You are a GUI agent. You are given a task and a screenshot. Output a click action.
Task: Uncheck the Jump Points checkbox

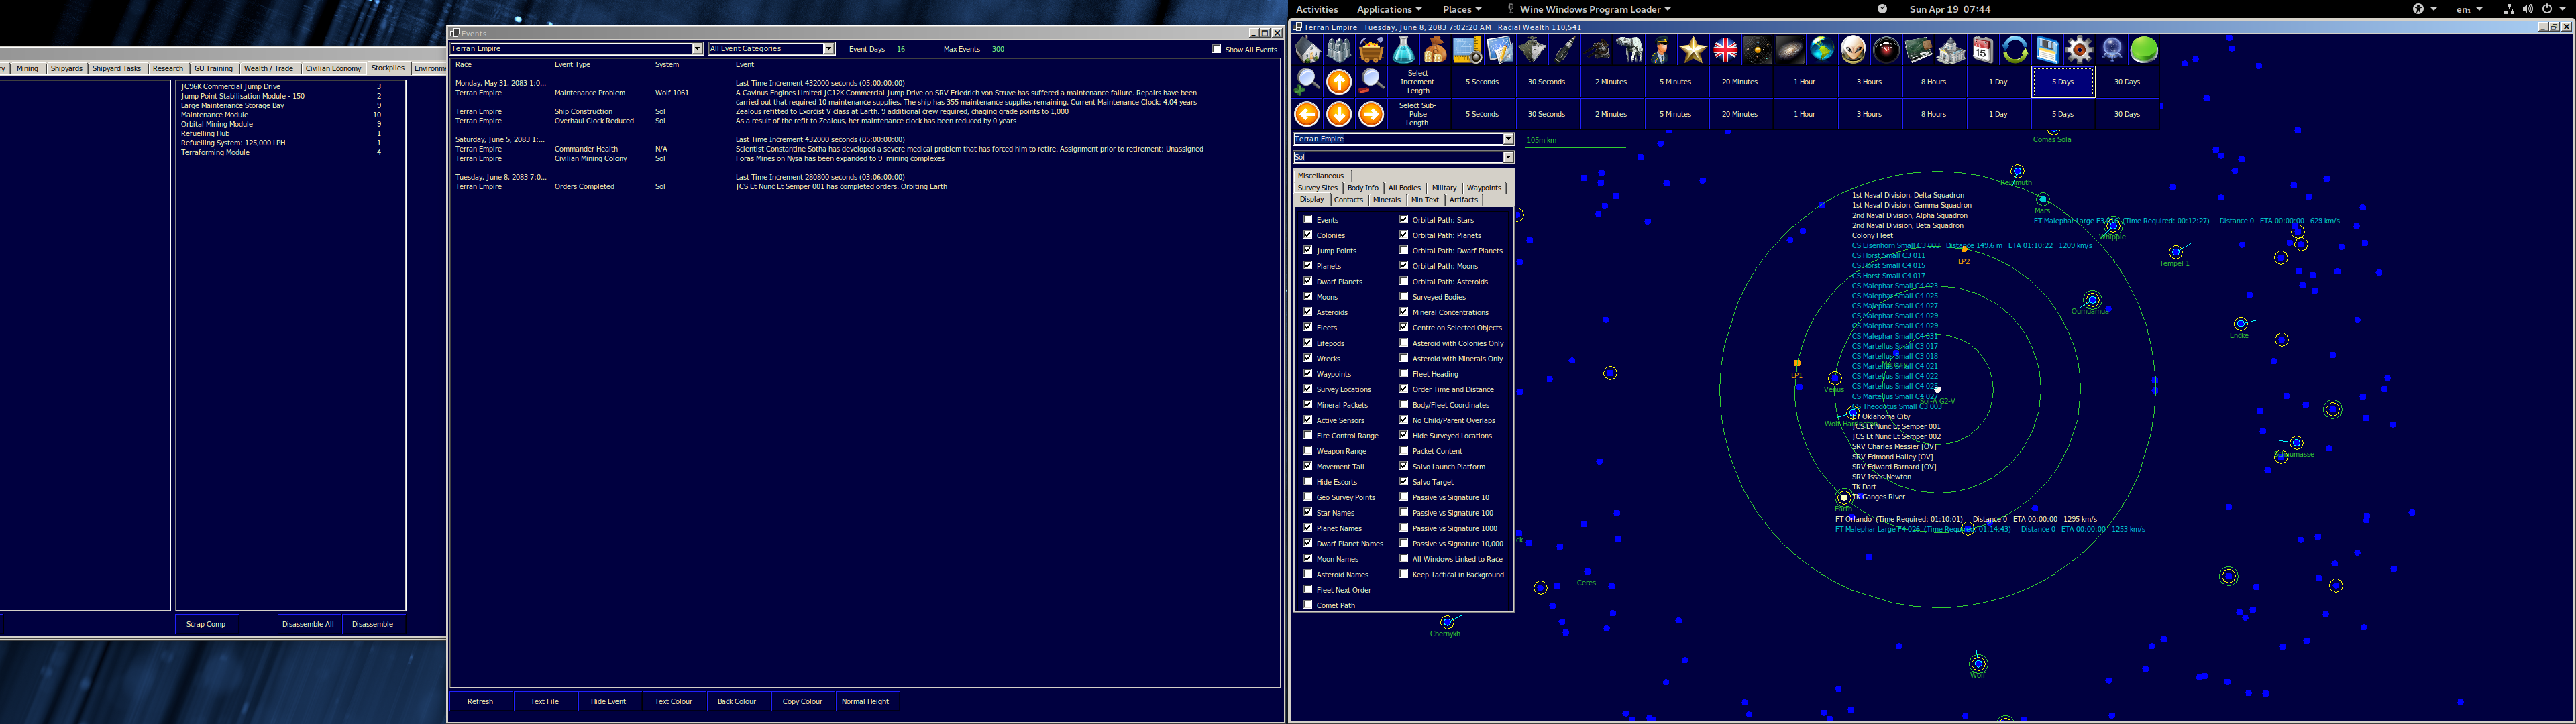[x=1308, y=250]
